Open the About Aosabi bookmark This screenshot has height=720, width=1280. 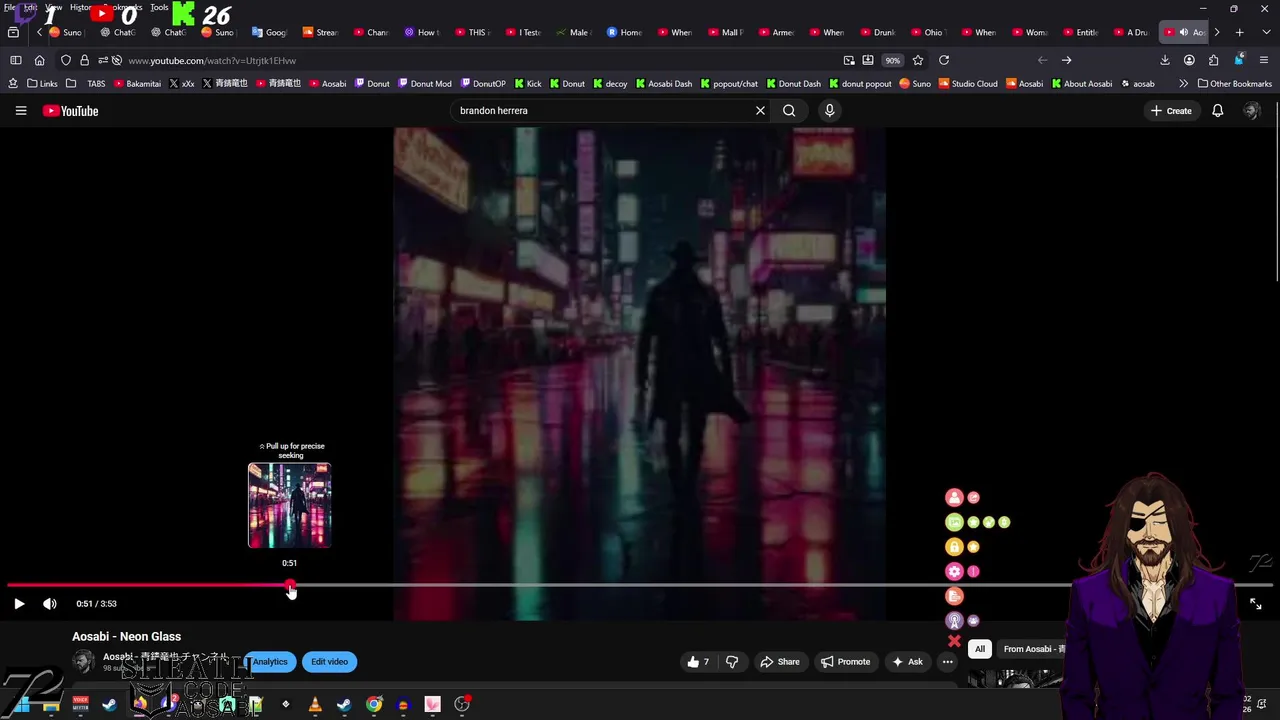pos(1082,84)
